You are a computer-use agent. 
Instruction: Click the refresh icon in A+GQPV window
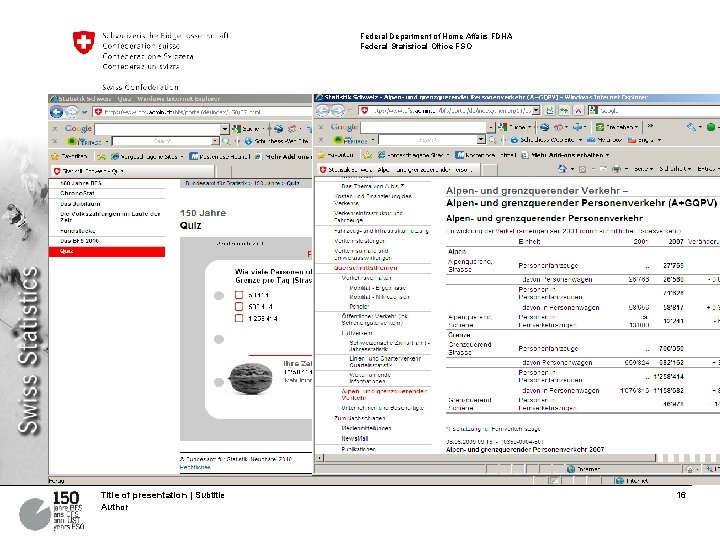pos(564,110)
